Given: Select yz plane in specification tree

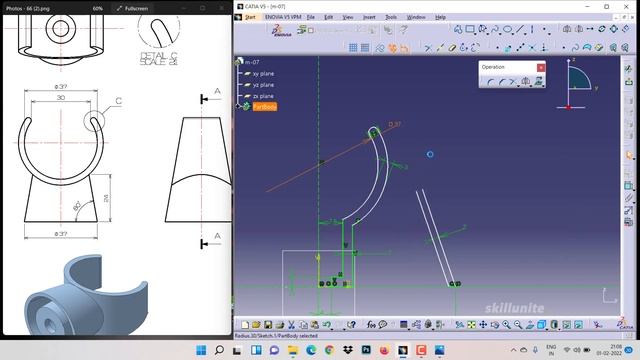Looking at the screenshot, I should tap(263, 85).
